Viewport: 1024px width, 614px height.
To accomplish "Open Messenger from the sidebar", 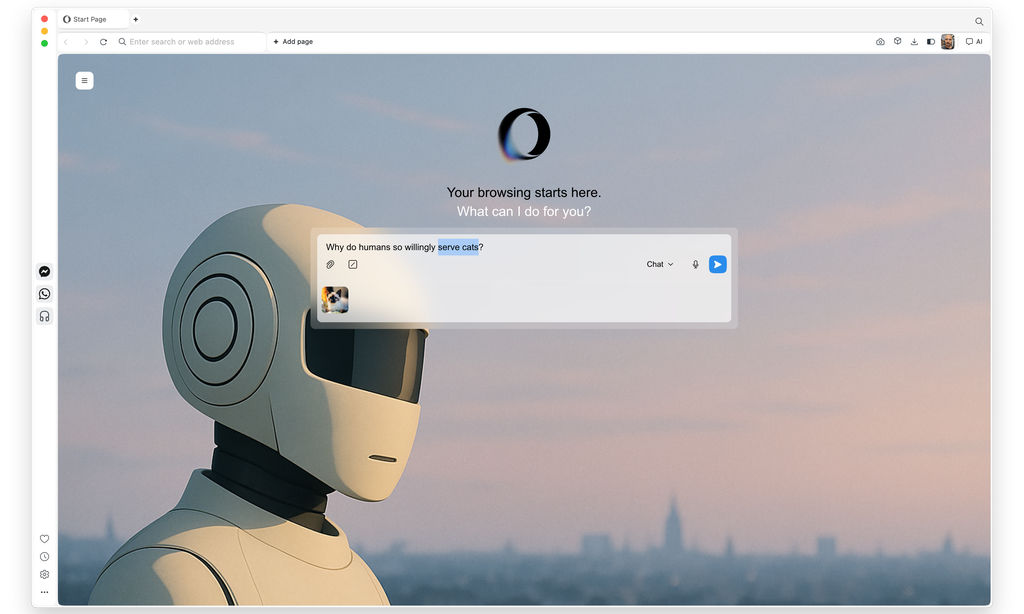I will pos(44,272).
